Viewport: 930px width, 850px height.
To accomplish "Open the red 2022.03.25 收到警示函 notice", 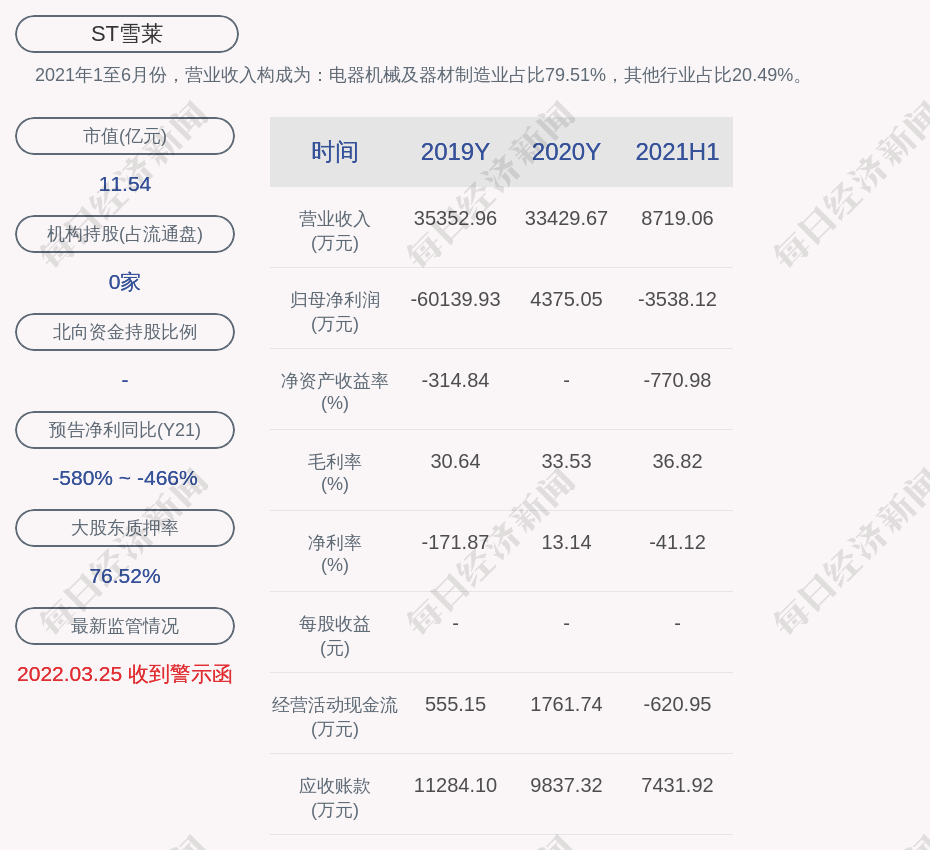I will (x=125, y=674).
